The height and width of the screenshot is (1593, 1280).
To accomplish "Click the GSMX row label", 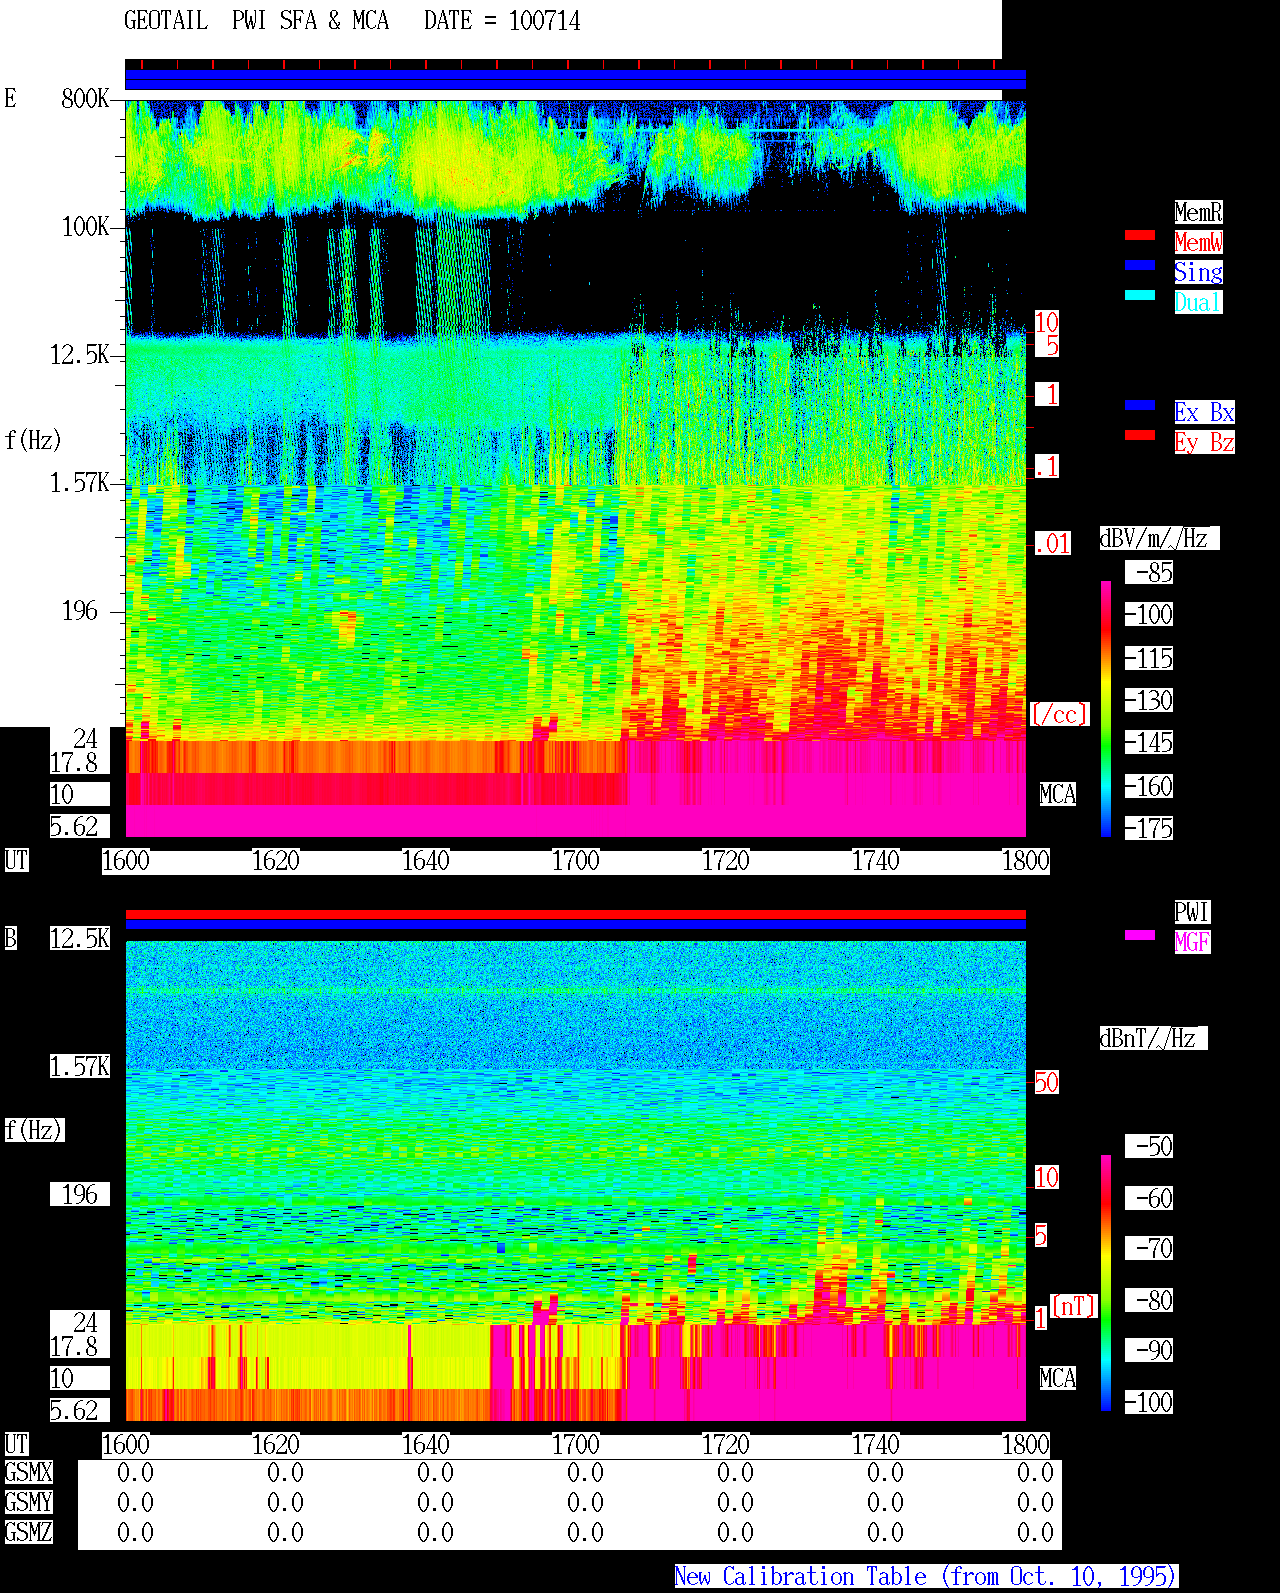I will [x=28, y=1473].
